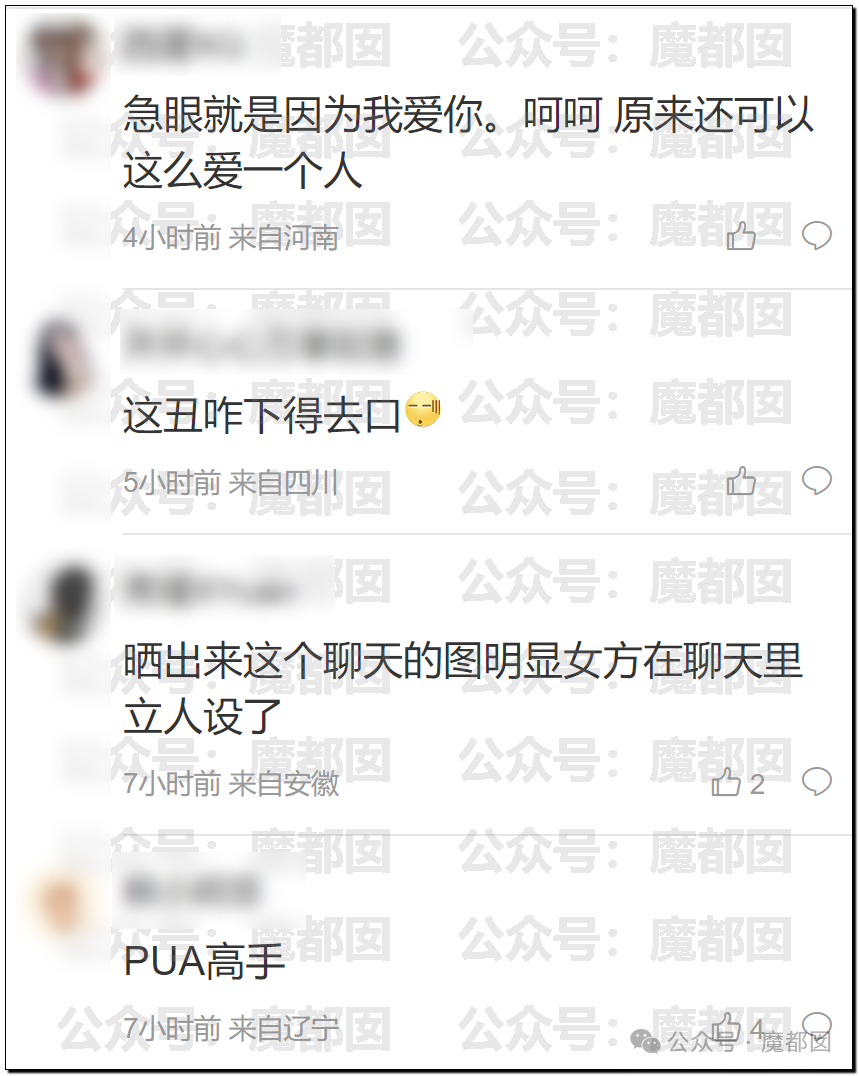The height and width of the screenshot is (1076, 859).
Task: Open avatar of 安徽 commenter
Action: [63, 604]
